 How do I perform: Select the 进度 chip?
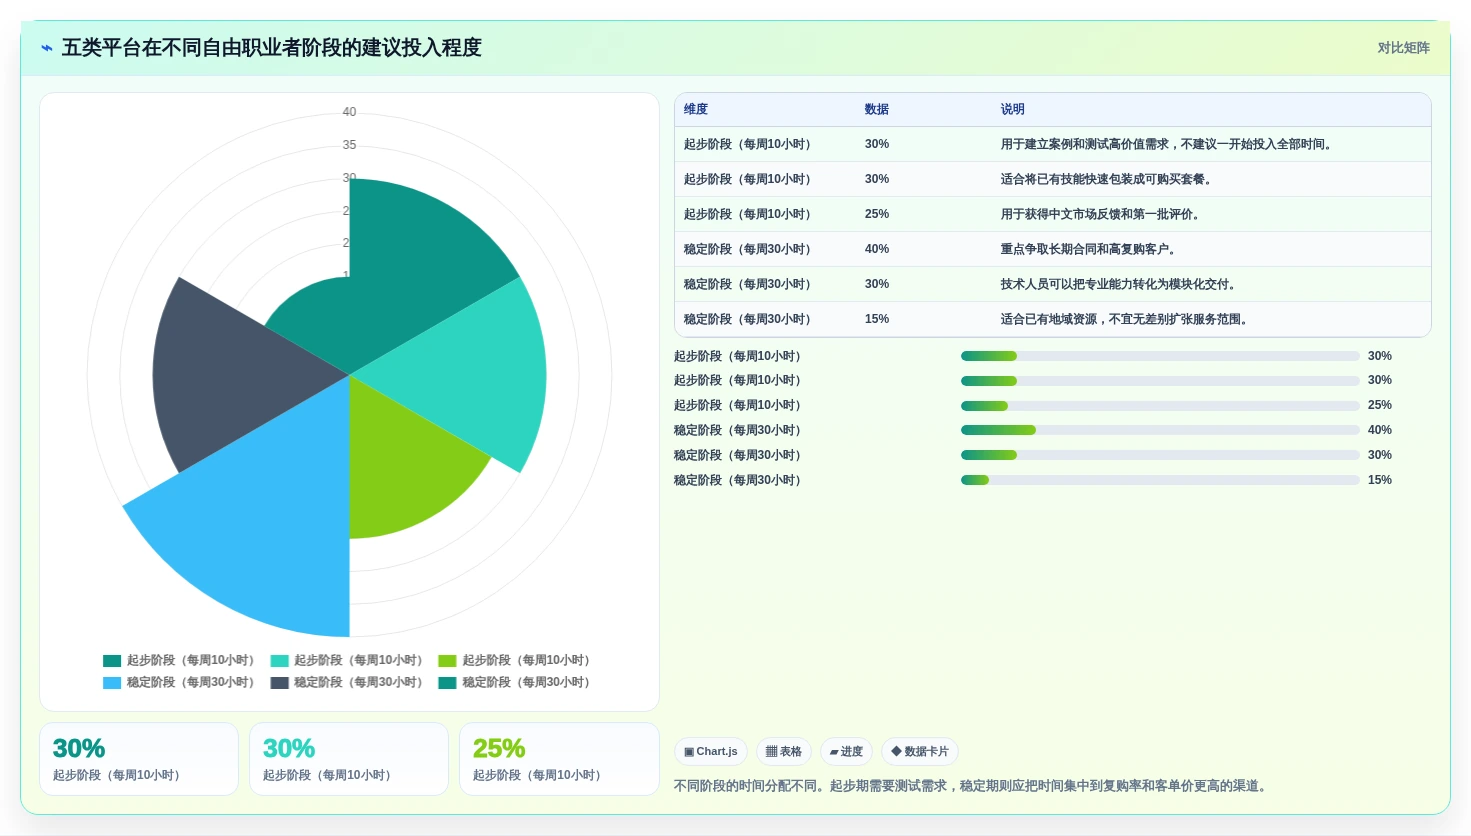[846, 752]
